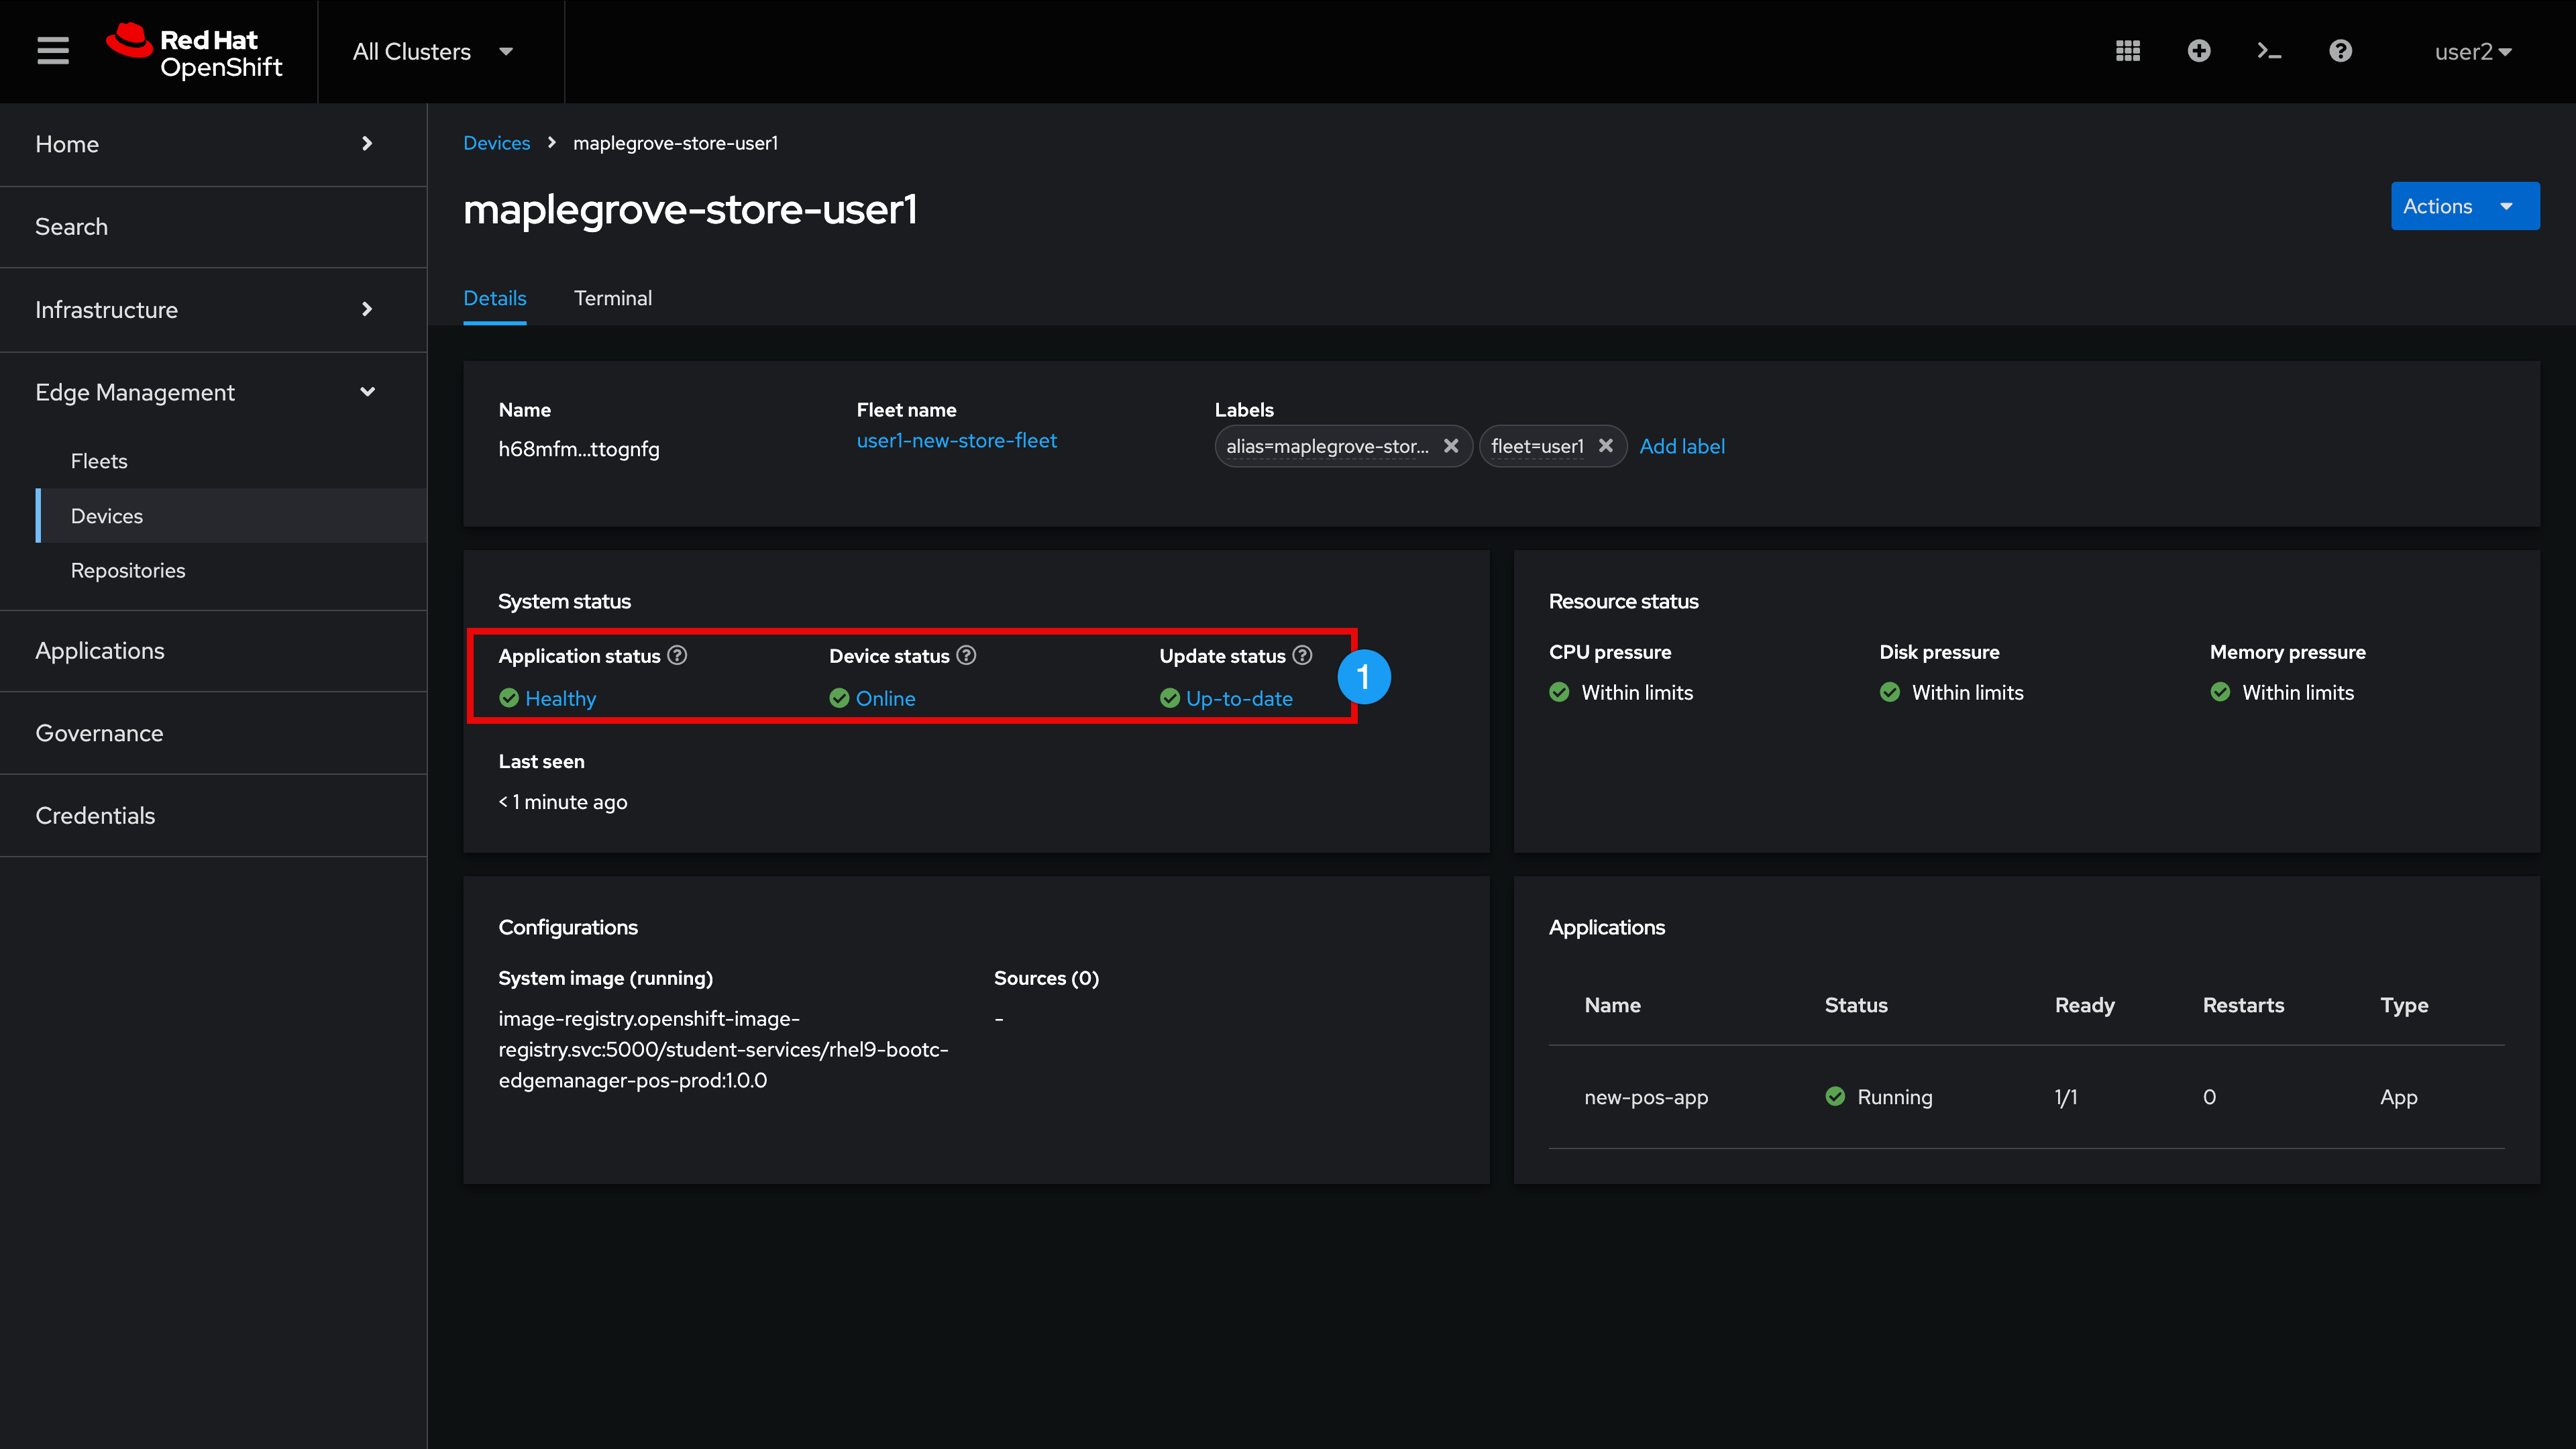Remove the alias=maplegrove-stor label
Viewport: 2576px width, 1449px height.
tap(1451, 446)
